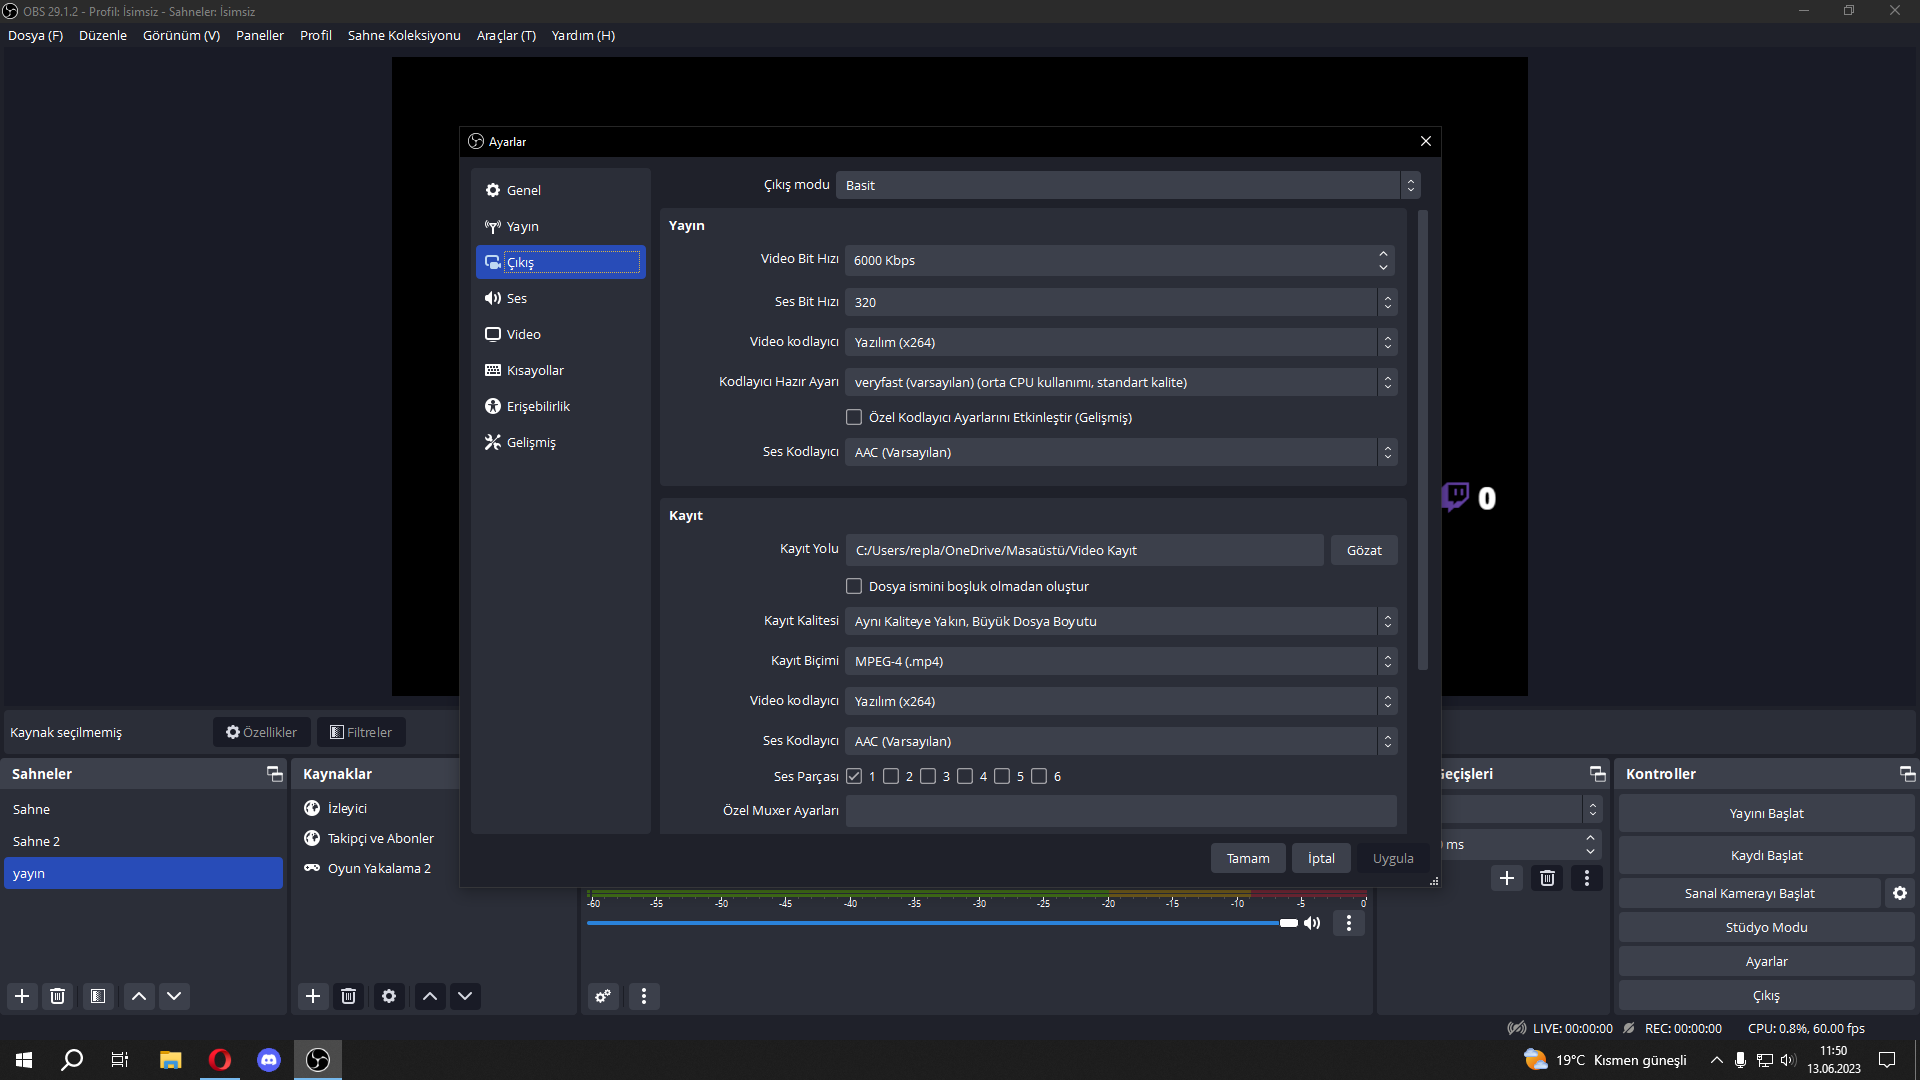
Task: Open audio track three-dot options menu
Action: pyautogui.click(x=1349, y=923)
